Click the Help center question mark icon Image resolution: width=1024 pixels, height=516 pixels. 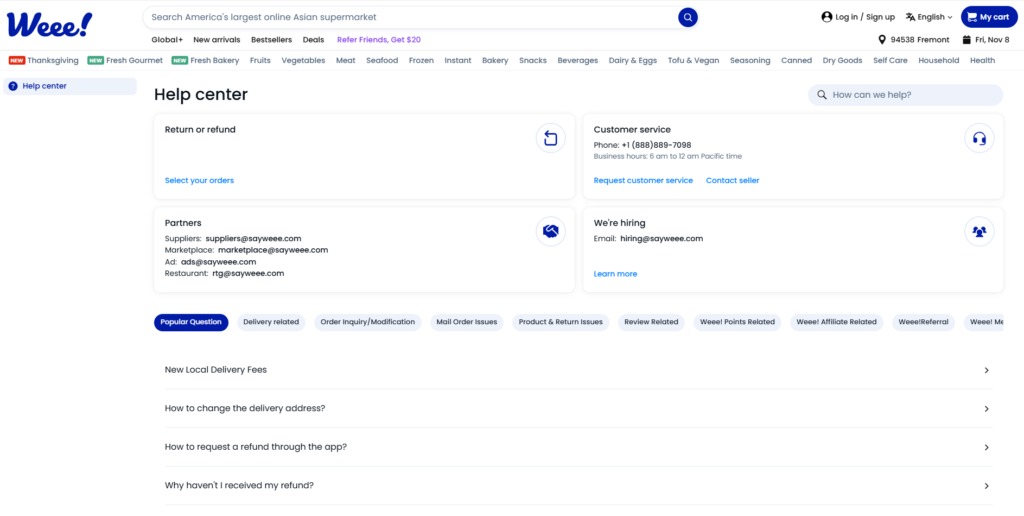click(13, 86)
